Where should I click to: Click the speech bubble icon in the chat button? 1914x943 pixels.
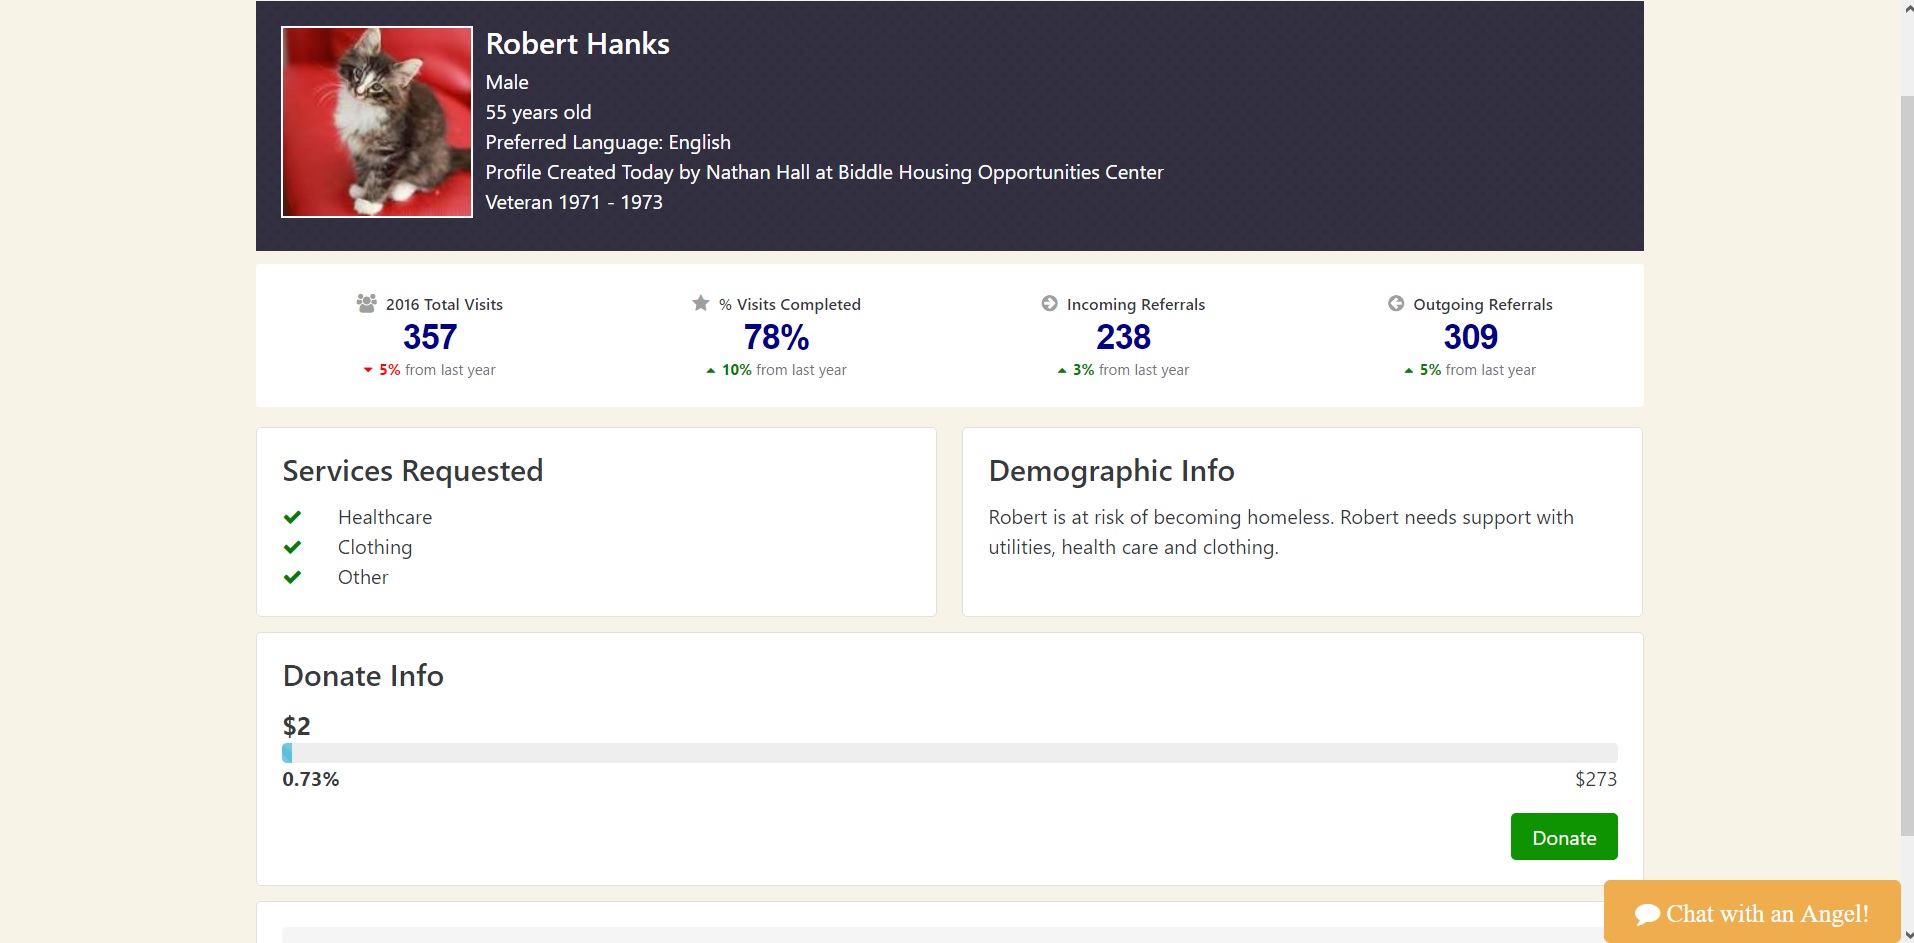click(1647, 914)
